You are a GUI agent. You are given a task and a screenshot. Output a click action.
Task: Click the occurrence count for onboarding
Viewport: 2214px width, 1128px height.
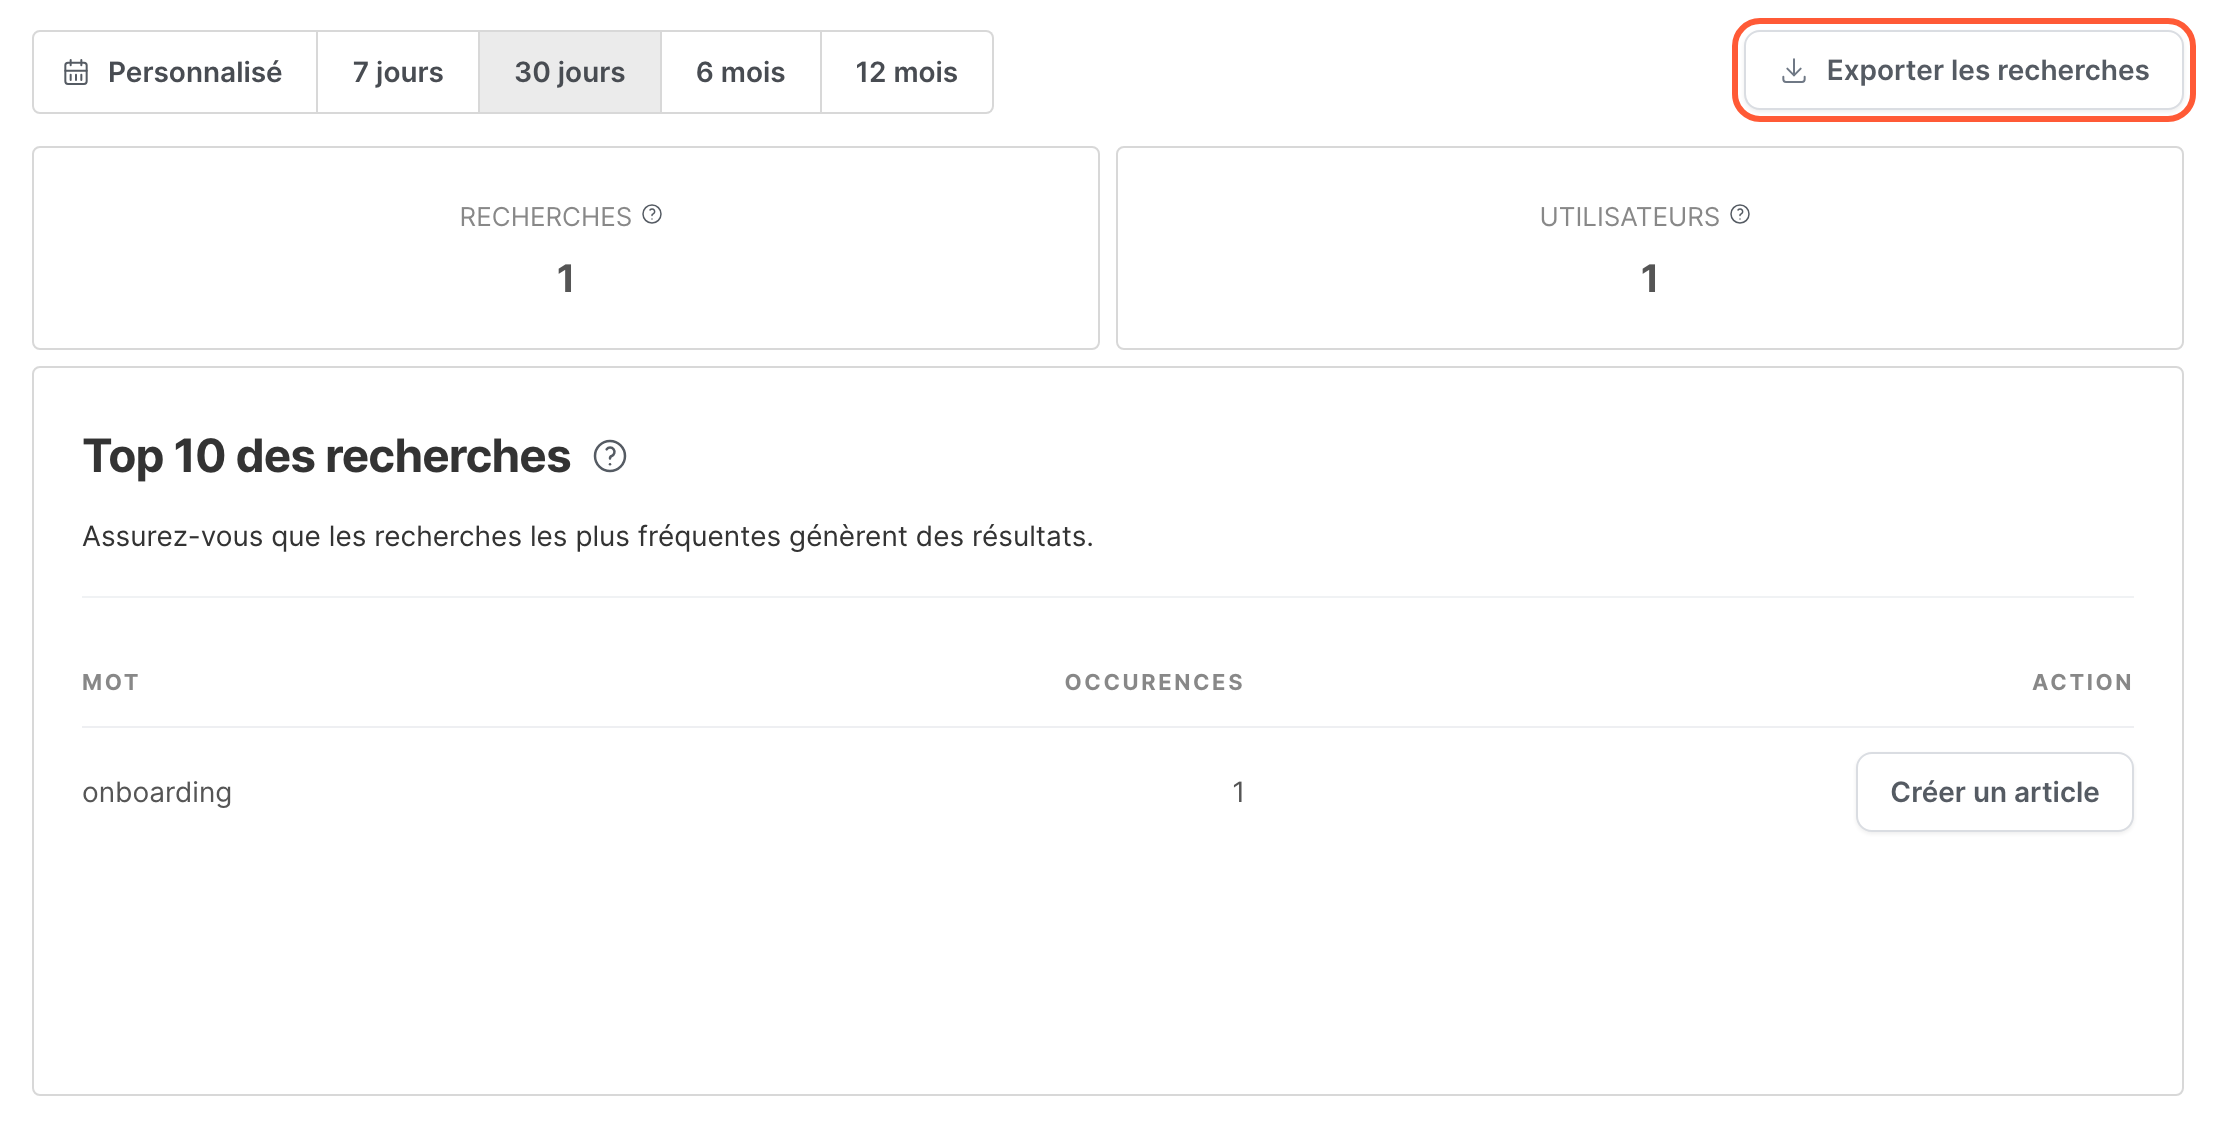(1238, 792)
